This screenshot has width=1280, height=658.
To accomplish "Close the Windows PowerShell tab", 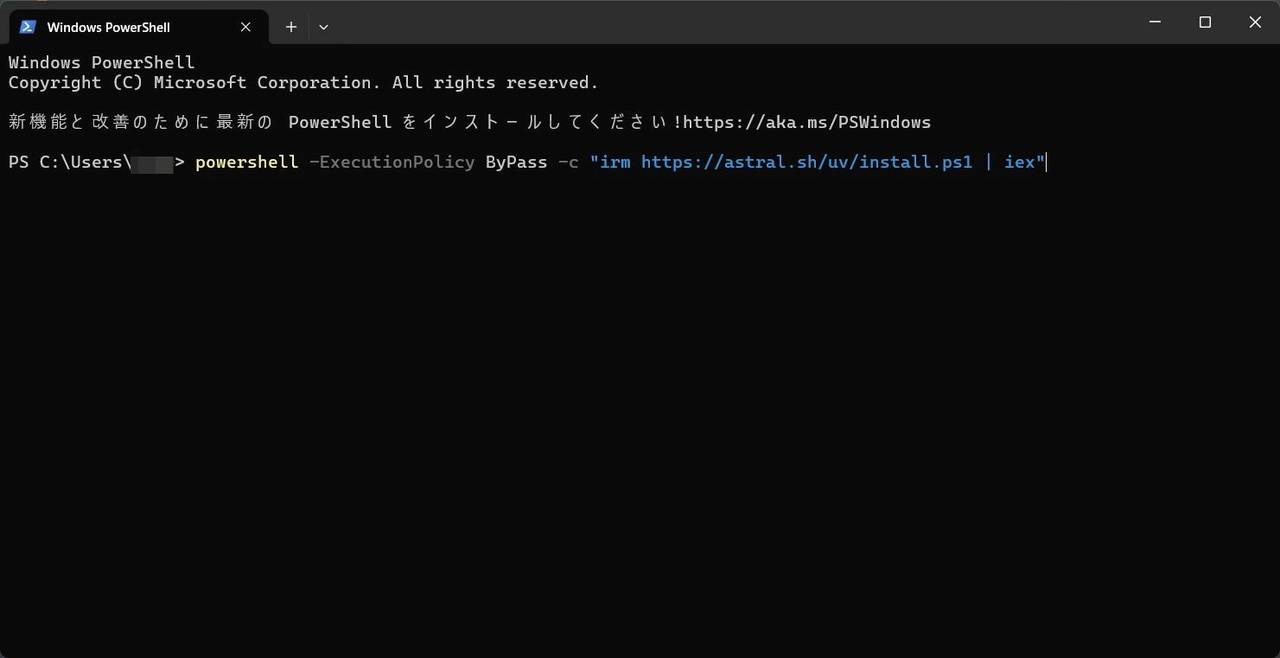I will tap(246, 27).
